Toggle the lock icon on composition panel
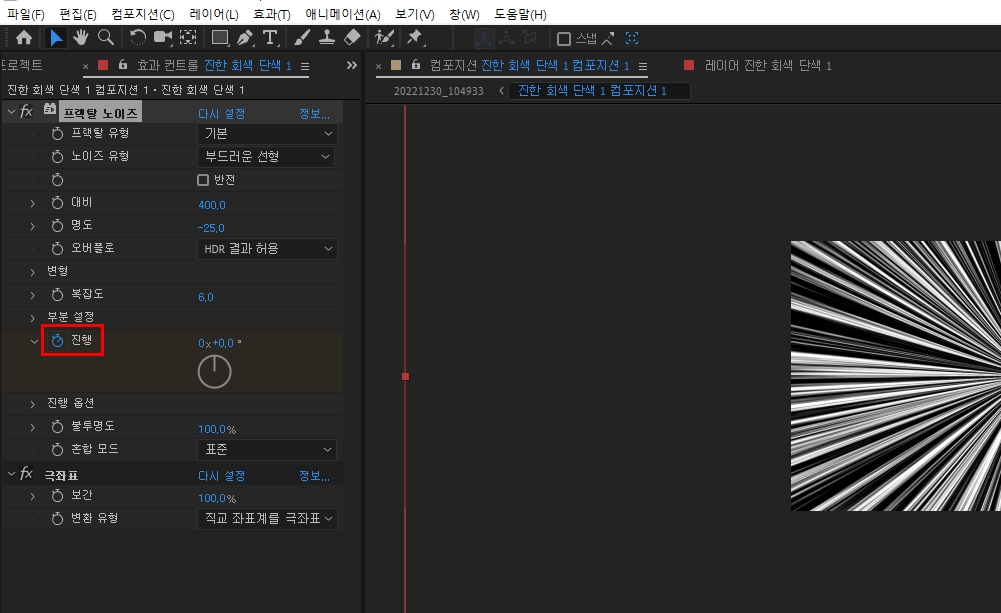1001x613 pixels. pos(416,64)
